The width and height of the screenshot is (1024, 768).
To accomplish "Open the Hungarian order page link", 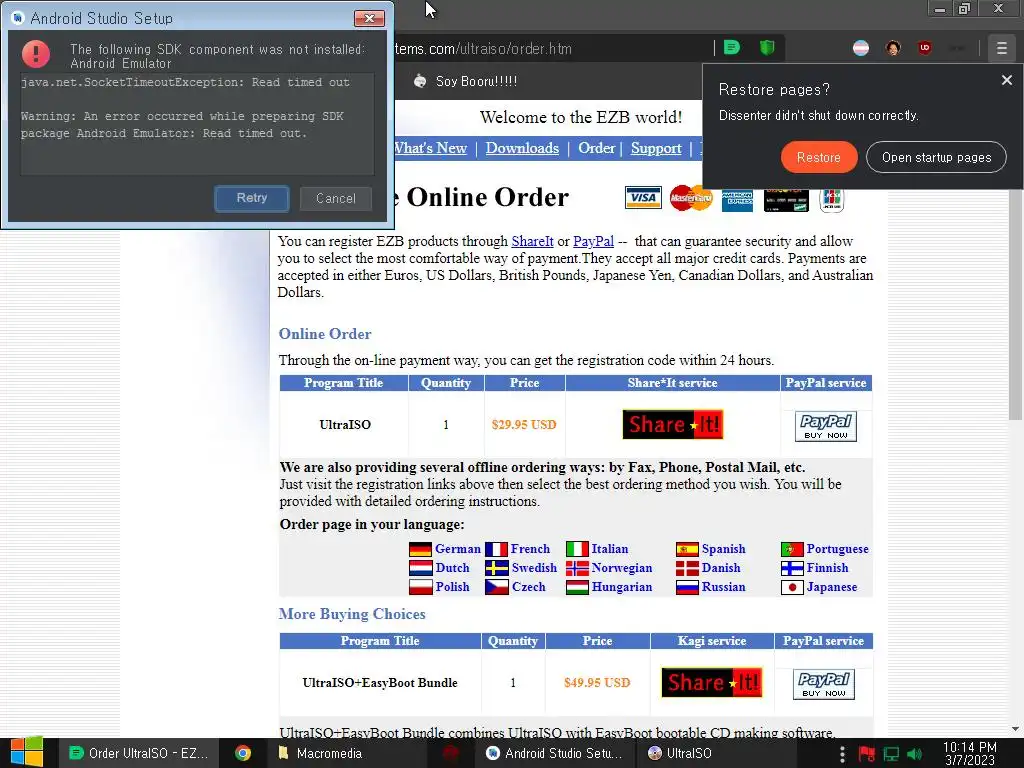I will 622,587.
